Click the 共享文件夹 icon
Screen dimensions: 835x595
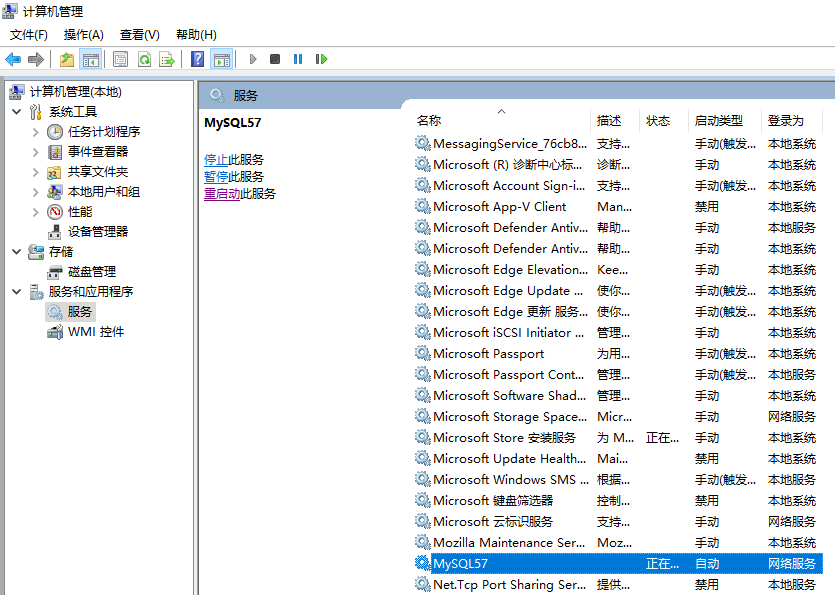click(x=54, y=172)
